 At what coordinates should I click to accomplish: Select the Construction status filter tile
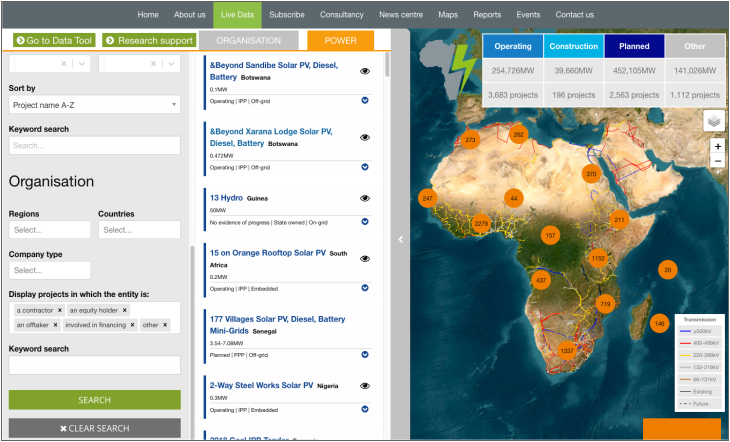[574, 46]
